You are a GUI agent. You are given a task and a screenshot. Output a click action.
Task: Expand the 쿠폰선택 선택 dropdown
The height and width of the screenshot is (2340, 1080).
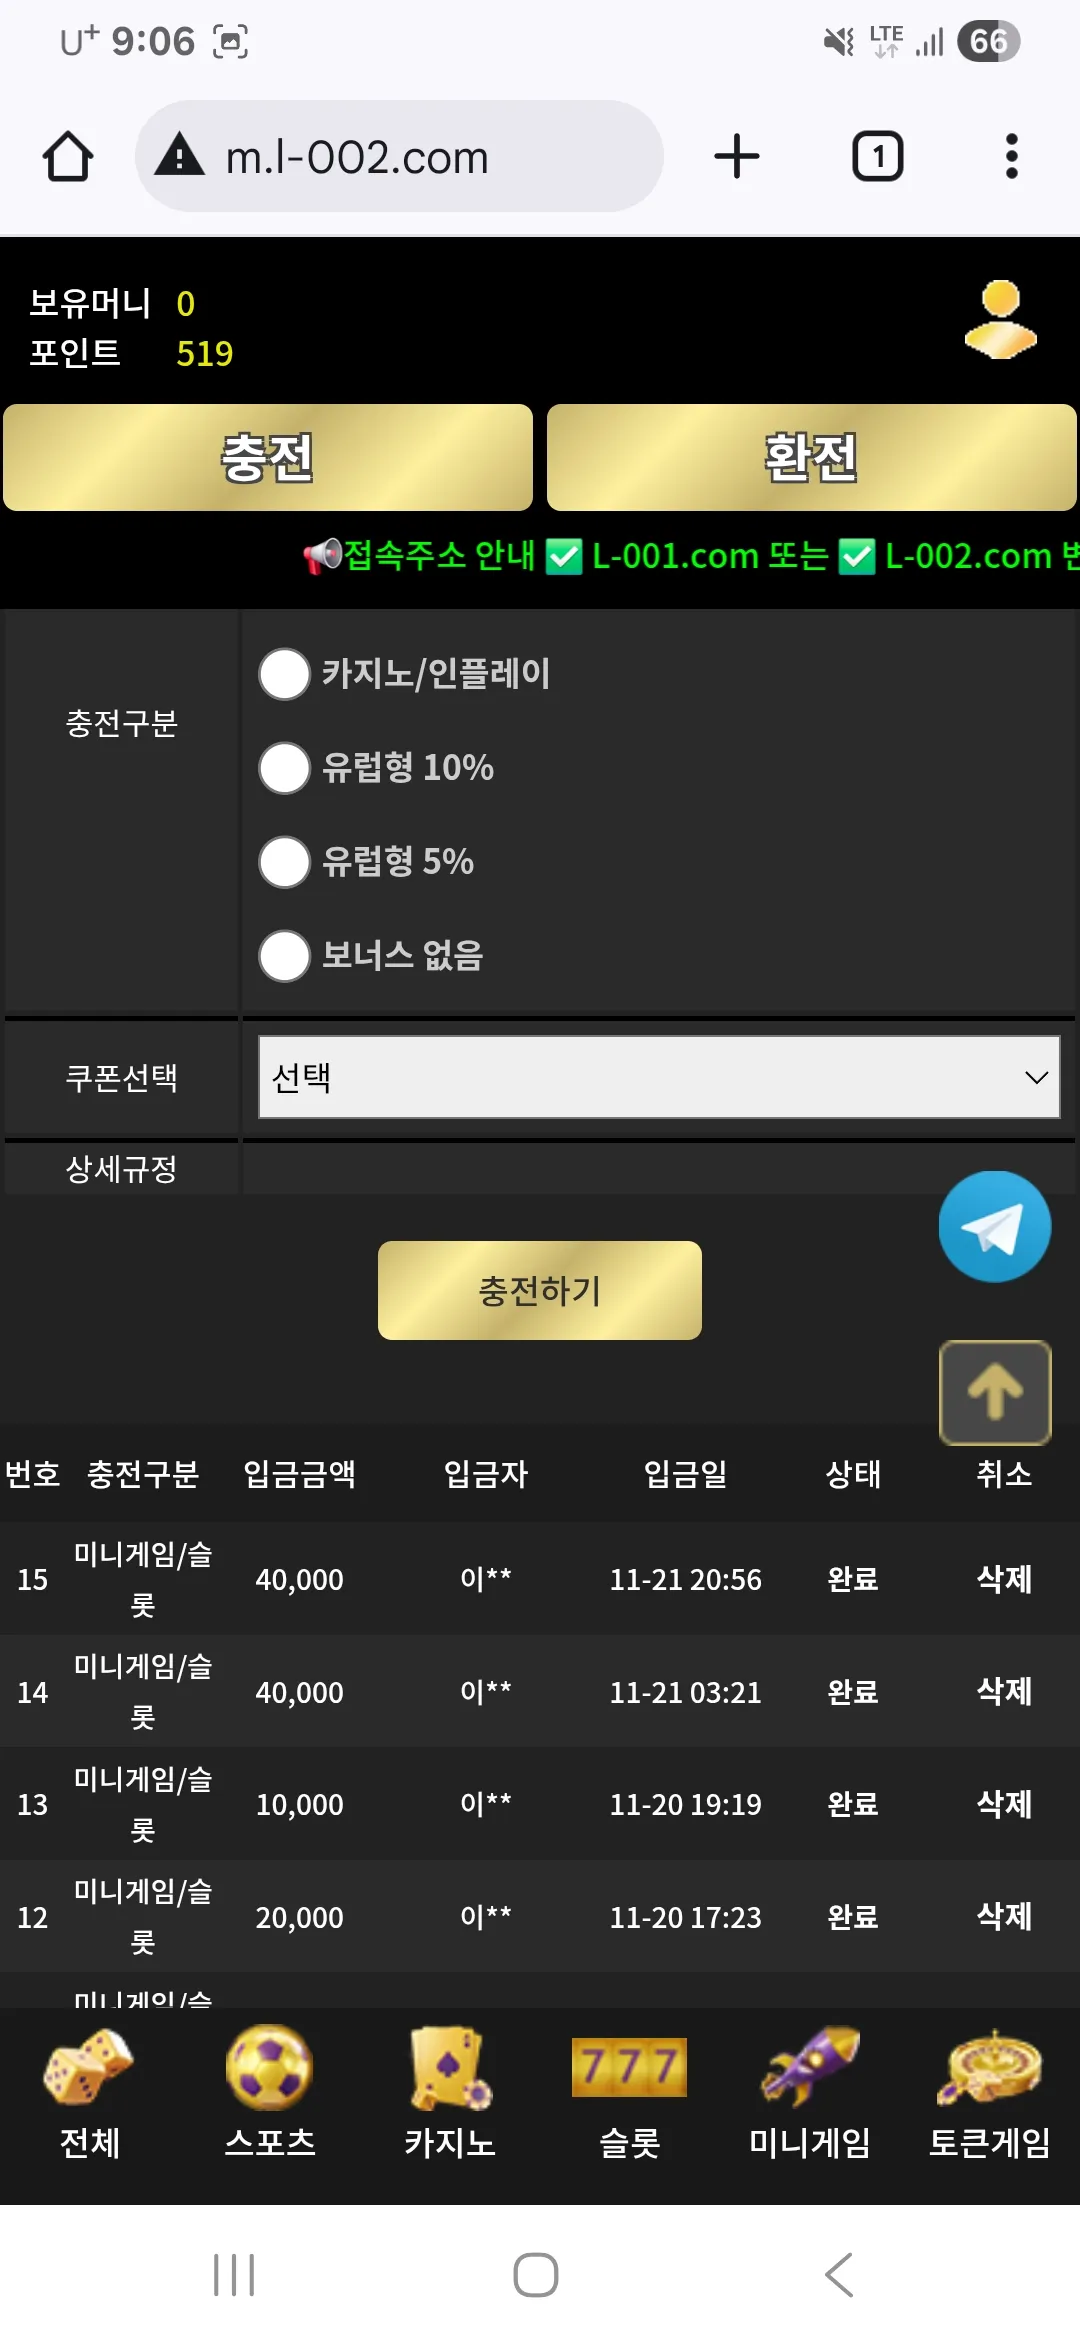[659, 1077]
